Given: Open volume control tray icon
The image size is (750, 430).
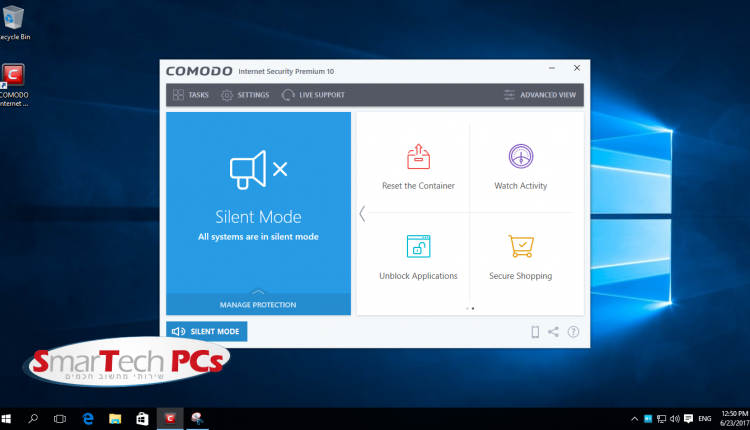Looking at the screenshot, I should (x=675, y=419).
